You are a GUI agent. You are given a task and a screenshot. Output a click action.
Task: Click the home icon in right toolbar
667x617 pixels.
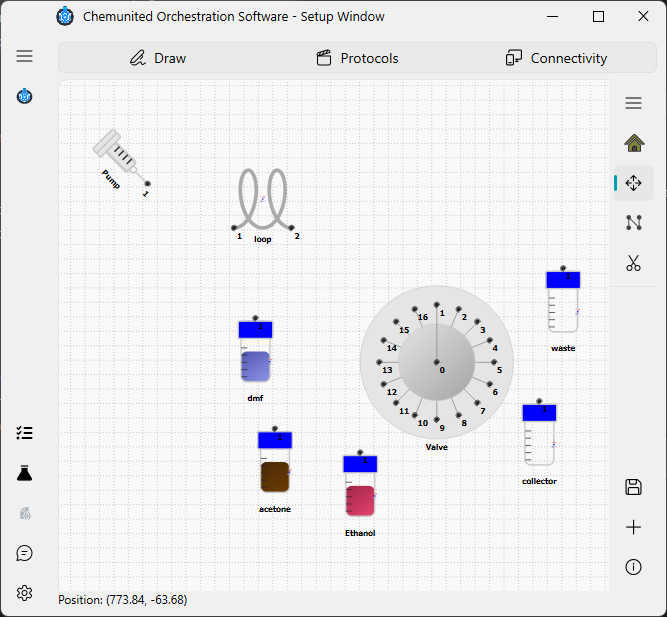[634, 143]
